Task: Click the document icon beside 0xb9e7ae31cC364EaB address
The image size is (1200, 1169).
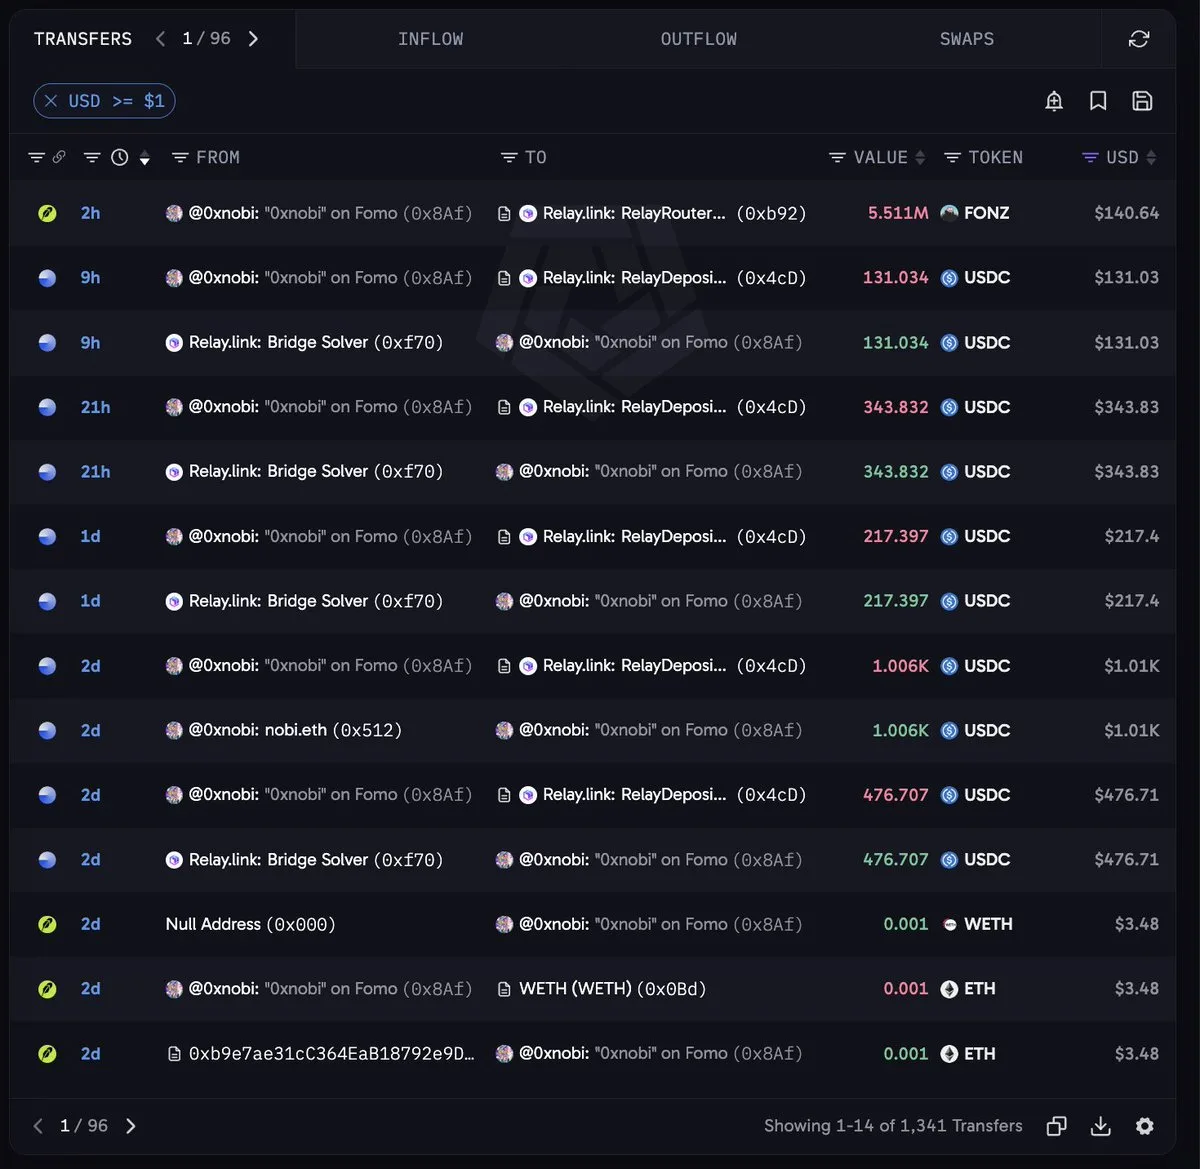Action: pyautogui.click(x=174, y=1053)
